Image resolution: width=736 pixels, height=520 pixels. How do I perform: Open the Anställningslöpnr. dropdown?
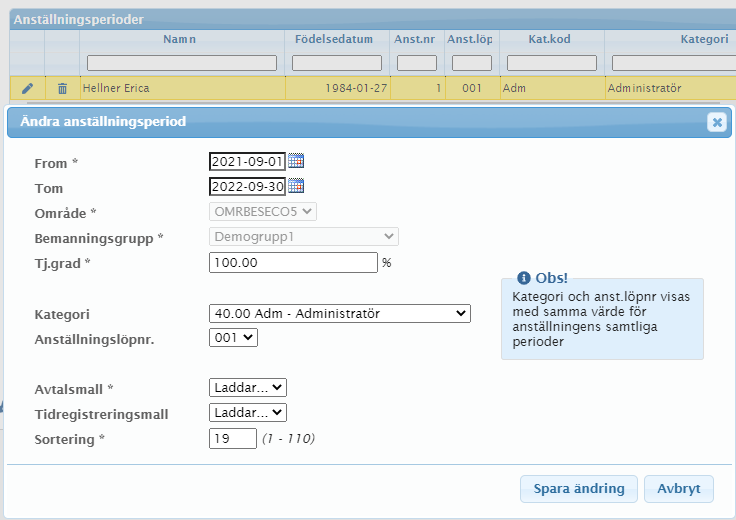click(x=233, y=338)
